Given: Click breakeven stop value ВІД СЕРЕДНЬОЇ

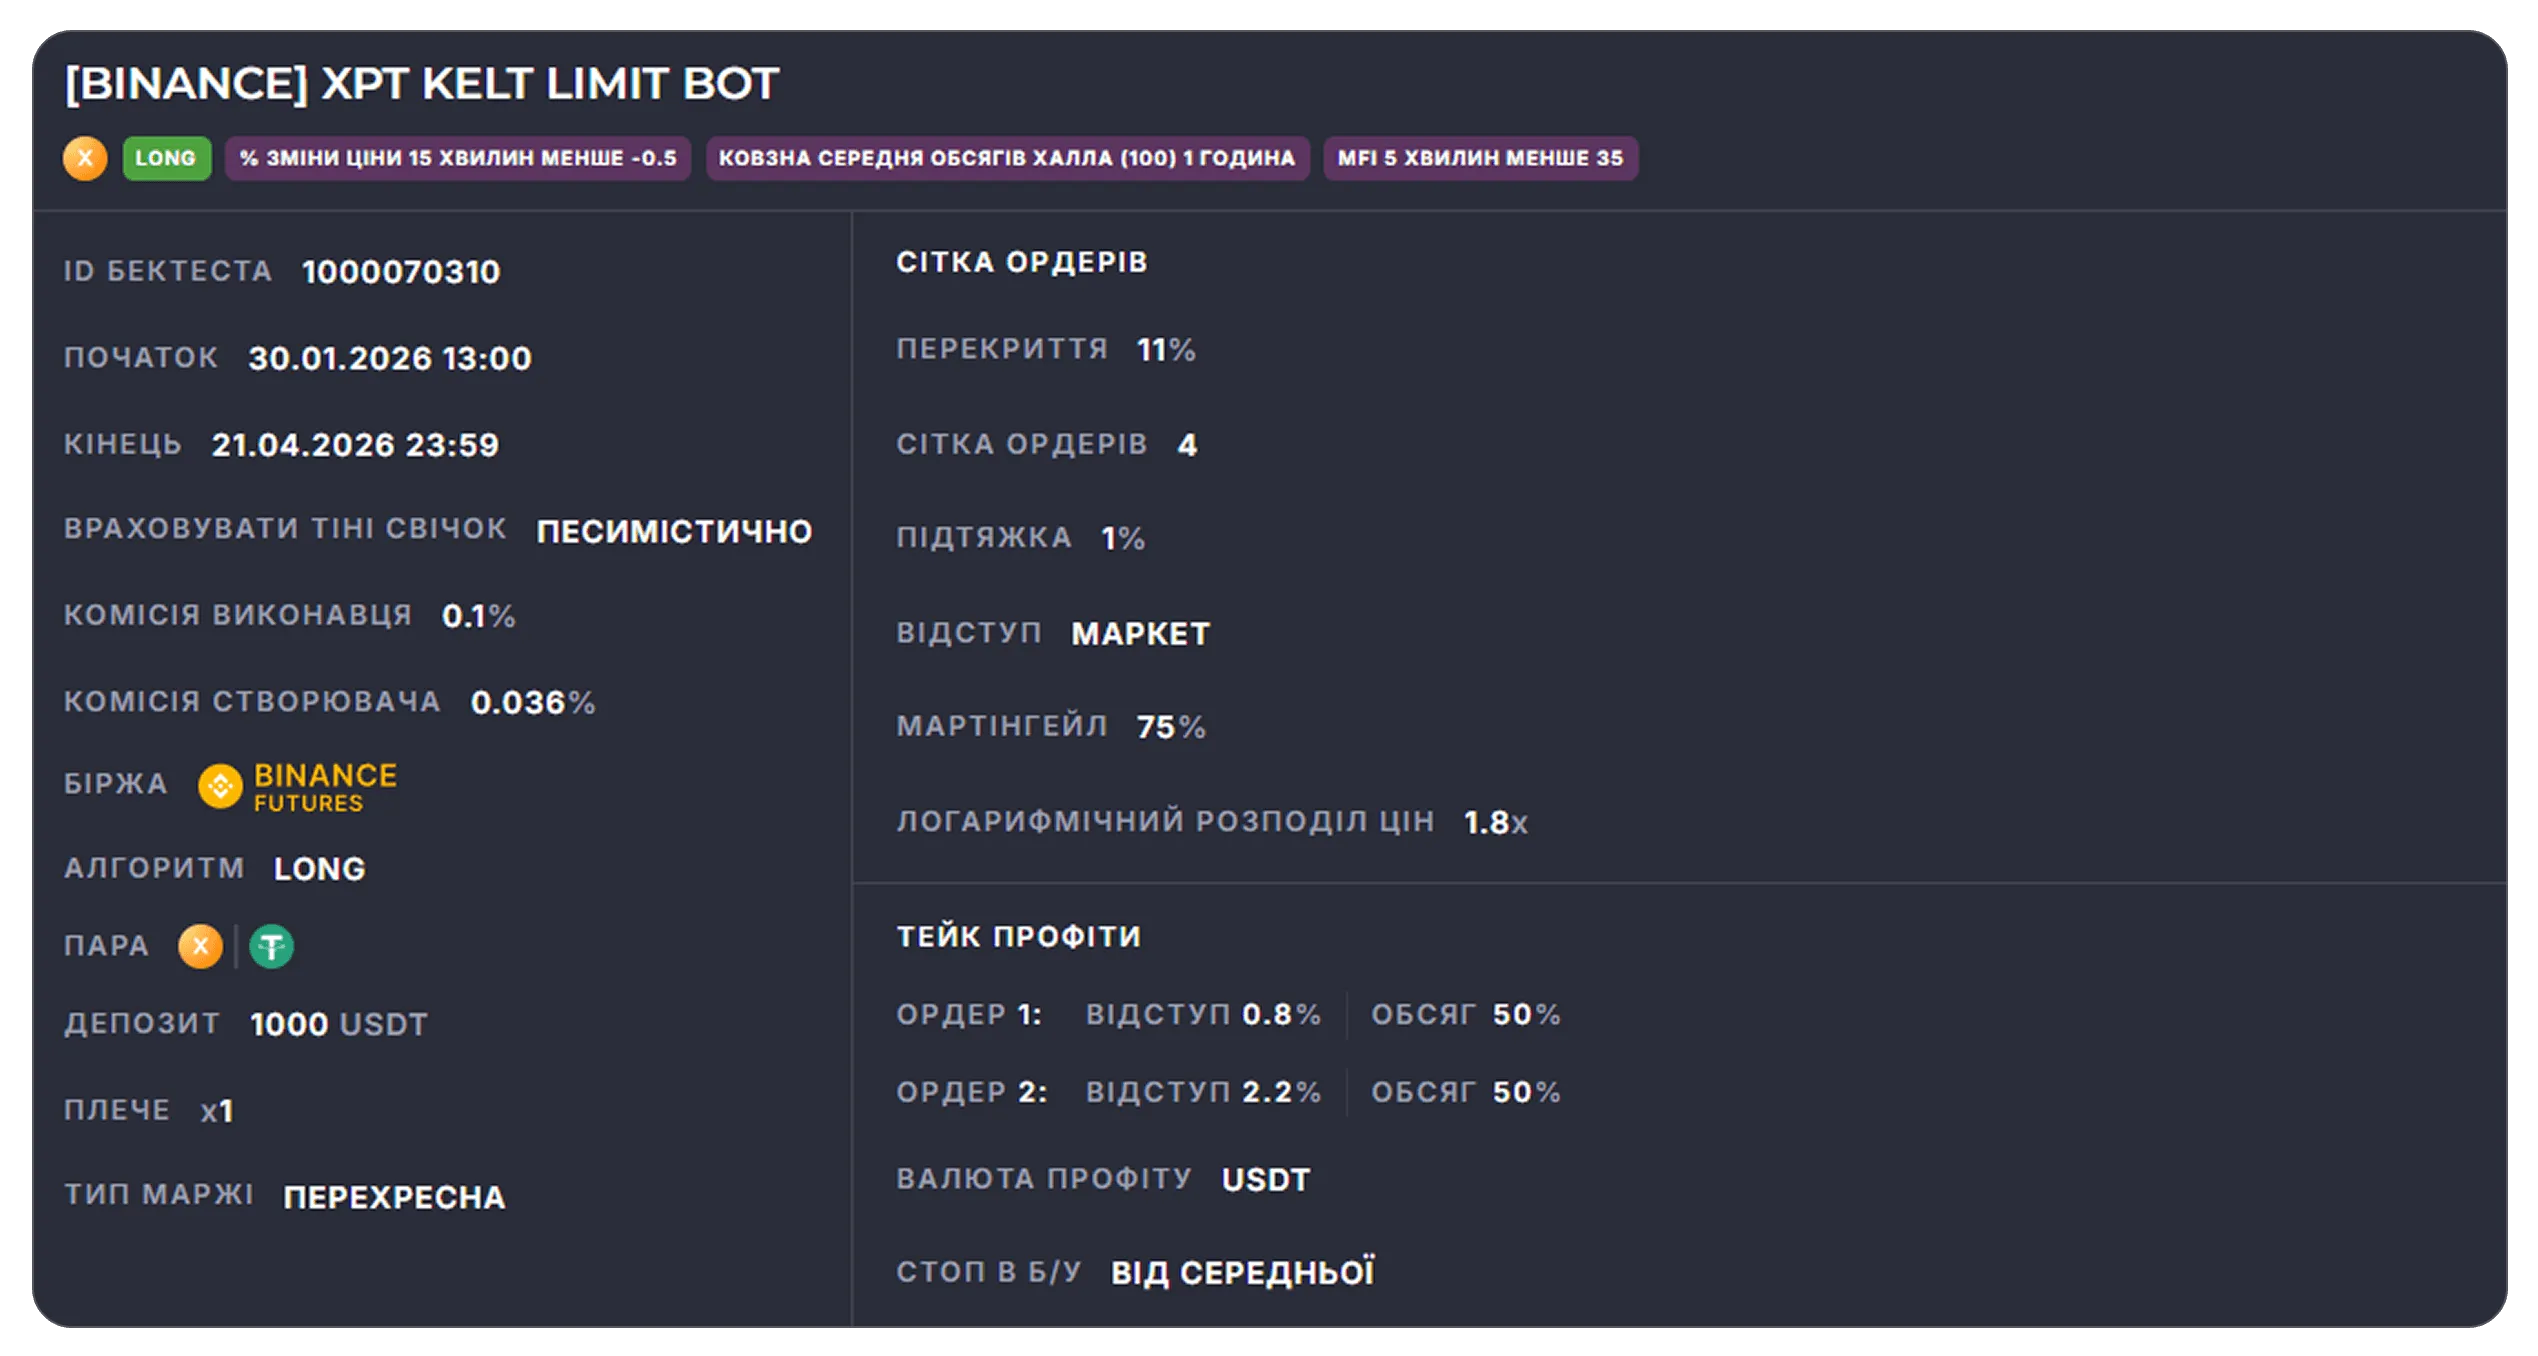Looking at the screenshot, I should coord(1243,1272).
